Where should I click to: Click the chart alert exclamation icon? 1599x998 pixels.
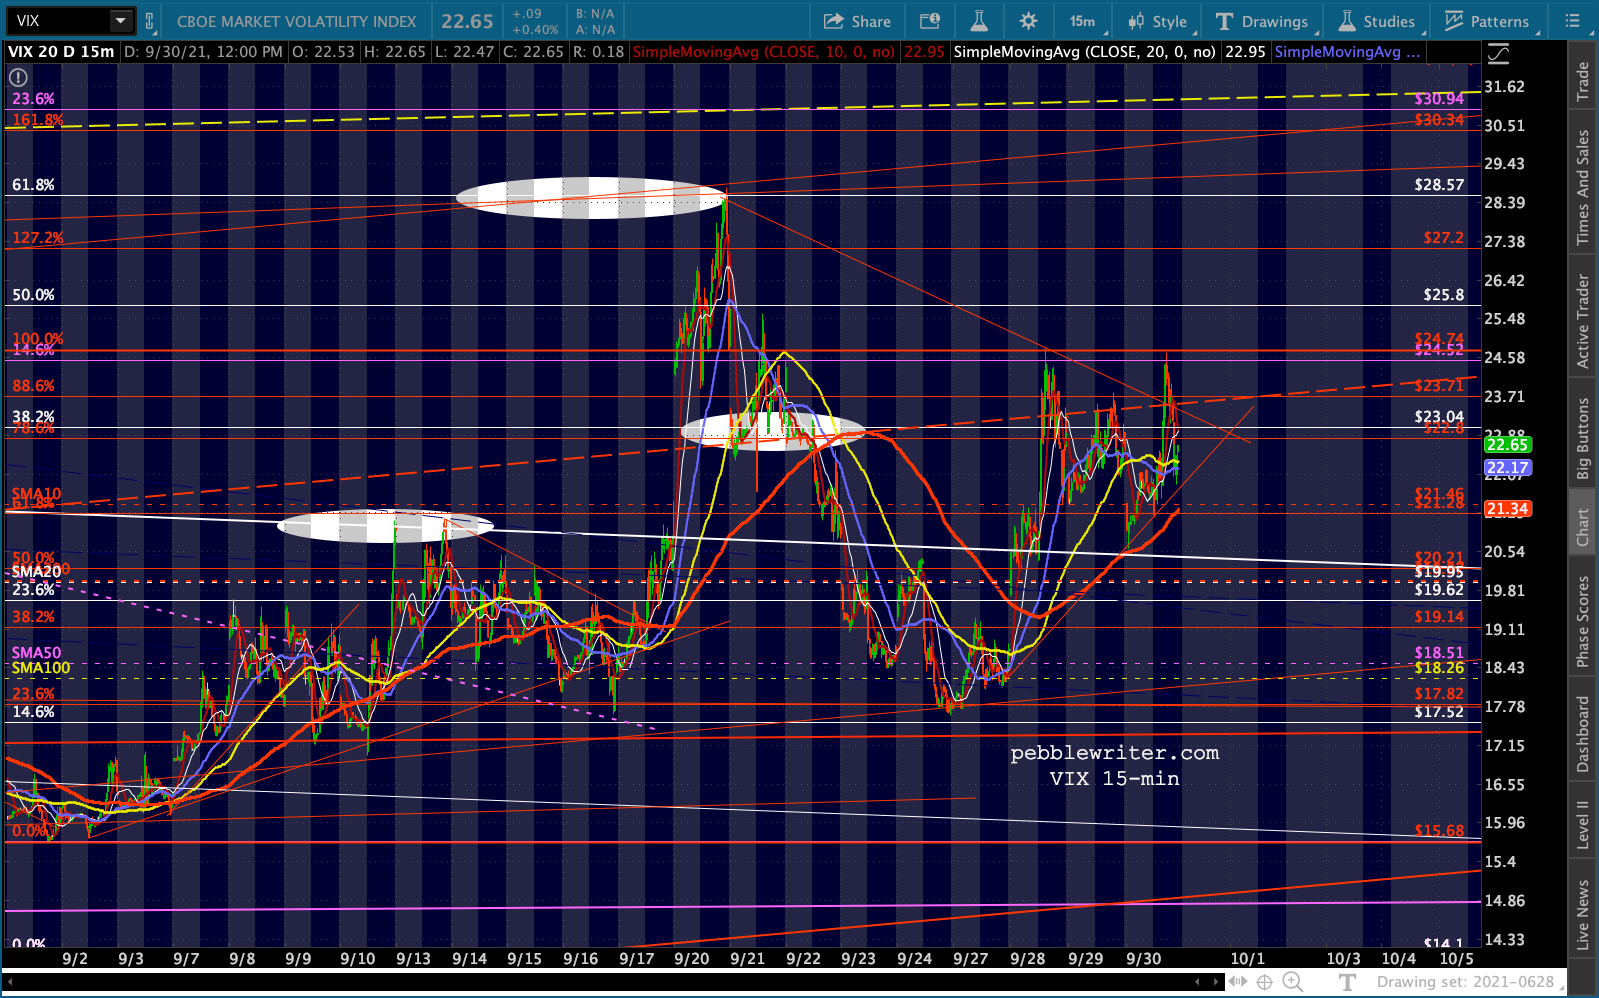(x=18, y=77)
